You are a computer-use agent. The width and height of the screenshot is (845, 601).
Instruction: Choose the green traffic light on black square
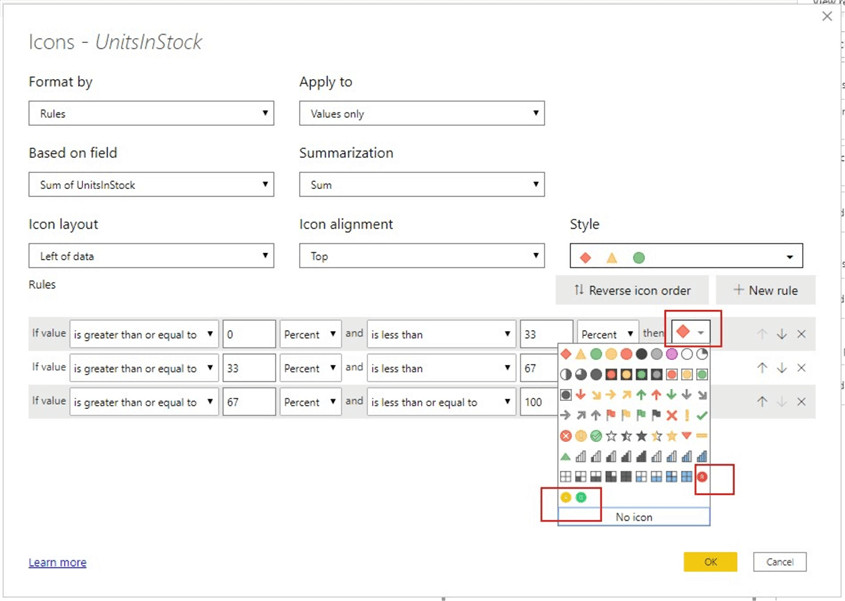coord(641,375)
